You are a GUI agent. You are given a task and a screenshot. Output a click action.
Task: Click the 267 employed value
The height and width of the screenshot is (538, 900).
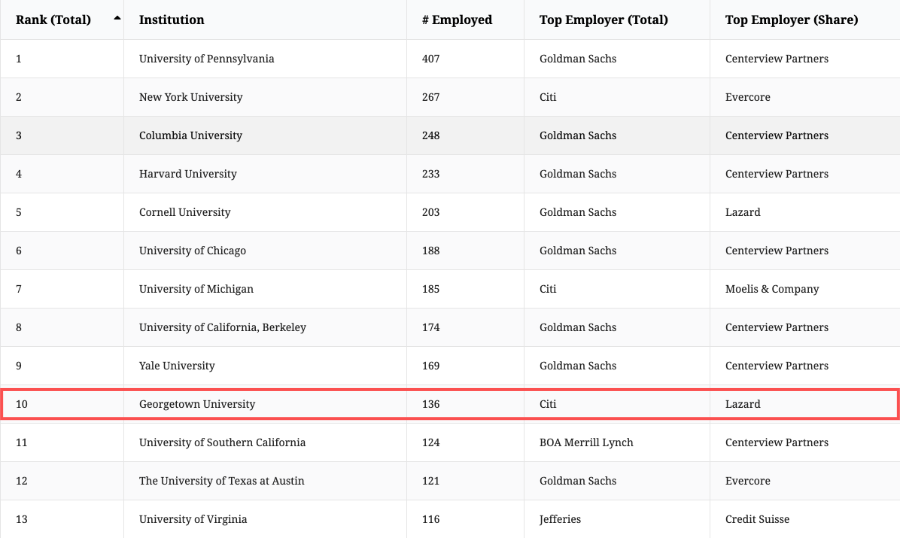pos(430,97)
